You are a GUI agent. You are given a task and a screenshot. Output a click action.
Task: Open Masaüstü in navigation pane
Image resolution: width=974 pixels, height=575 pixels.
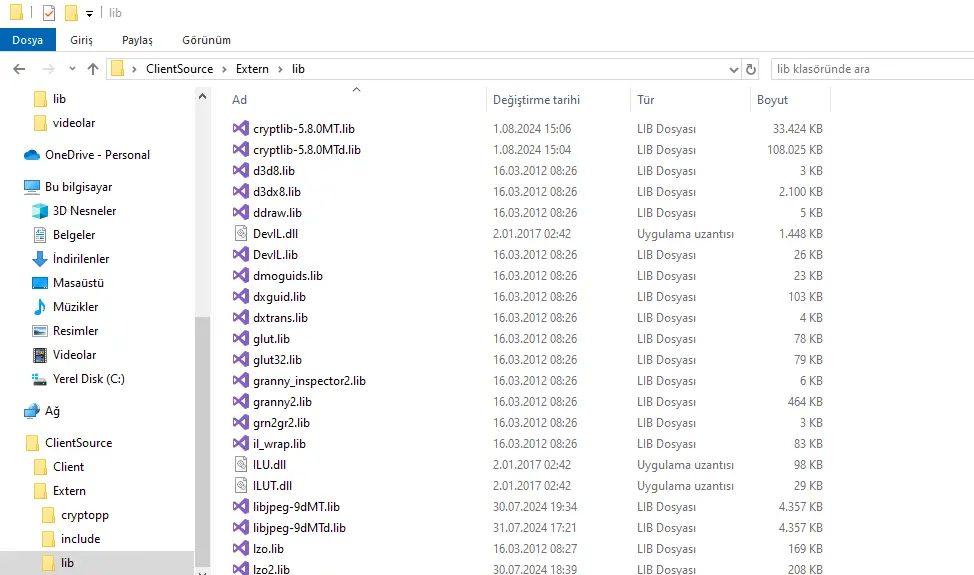pos(78,283)
